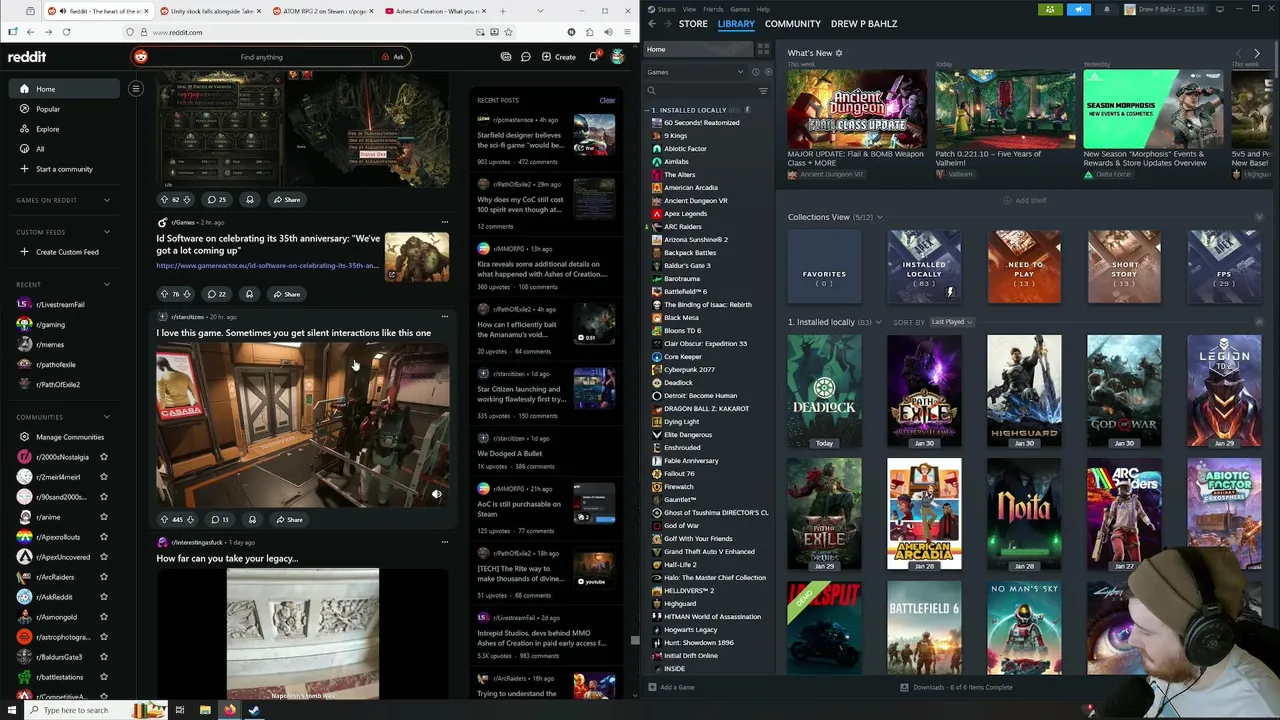This screenshot has width=1280, height=720.
Task: Click Reddit Find anything search field
Action: tap(262, 57)
